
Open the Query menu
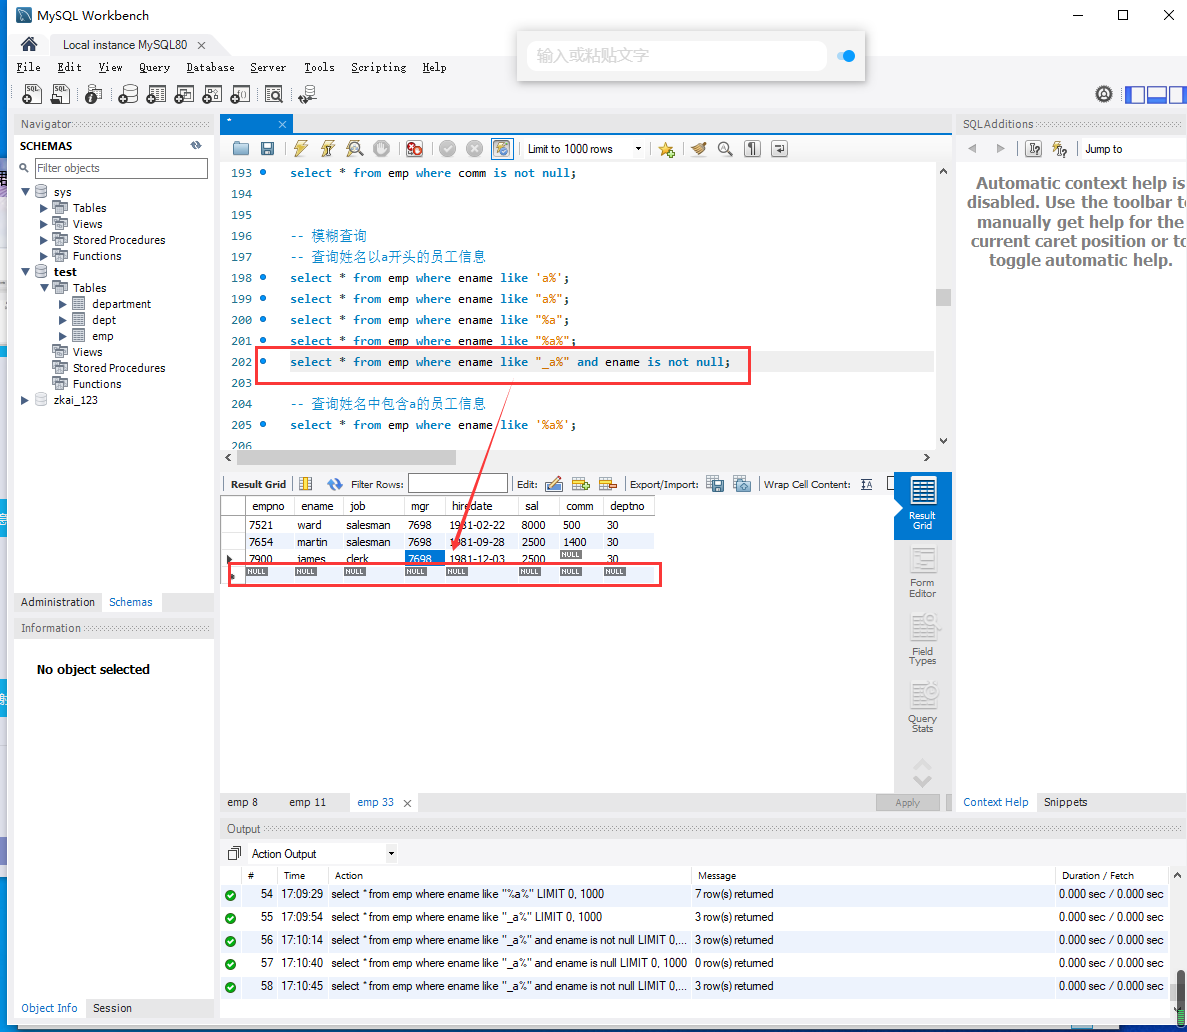[154, 67]
